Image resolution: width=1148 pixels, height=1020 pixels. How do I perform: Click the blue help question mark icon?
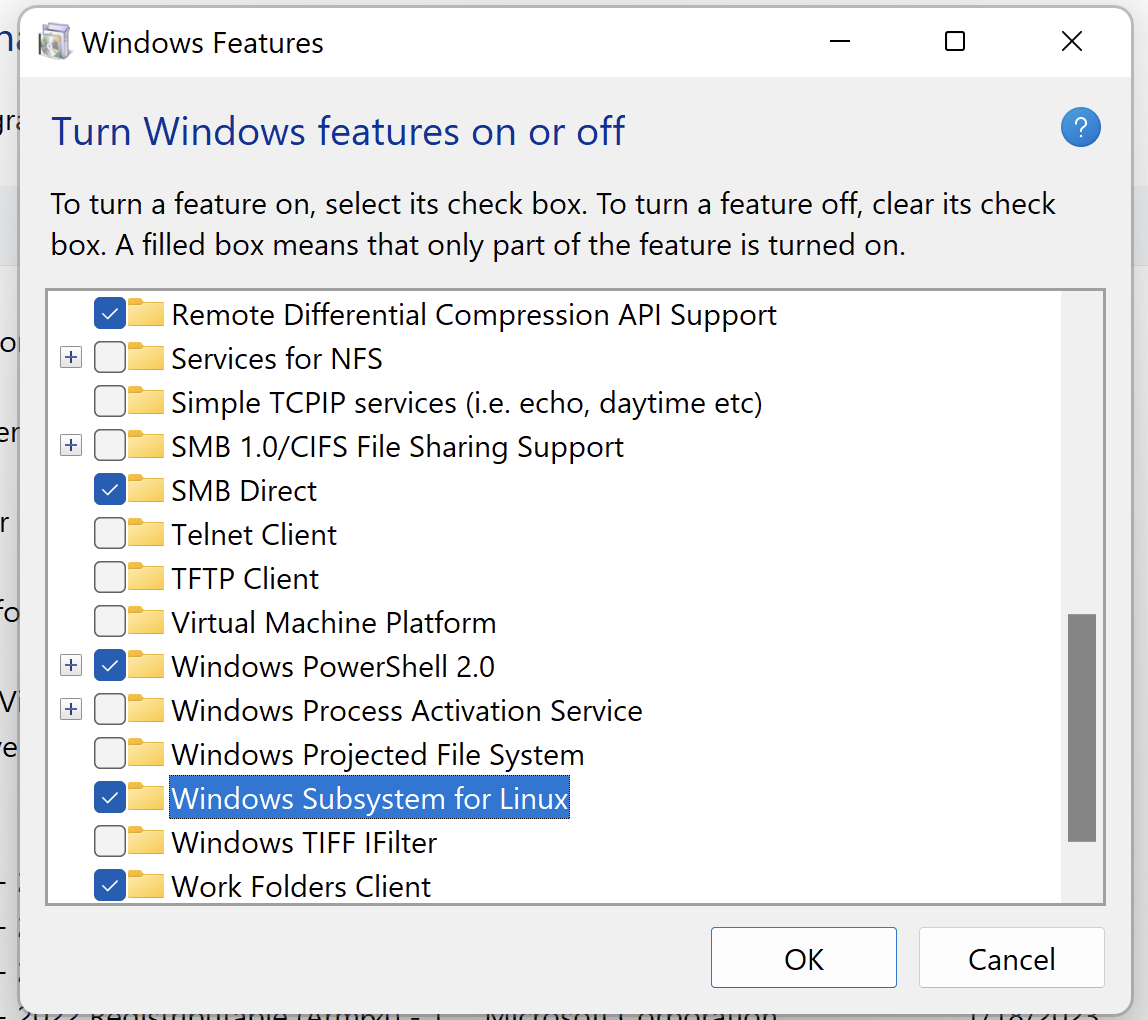point(1080,129)
